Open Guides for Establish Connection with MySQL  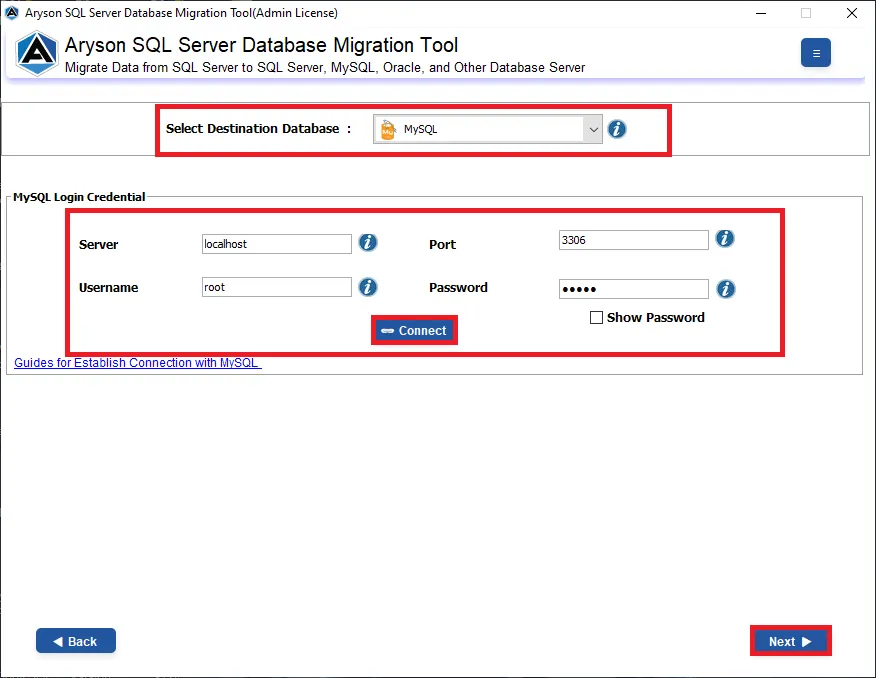(137, 362)
